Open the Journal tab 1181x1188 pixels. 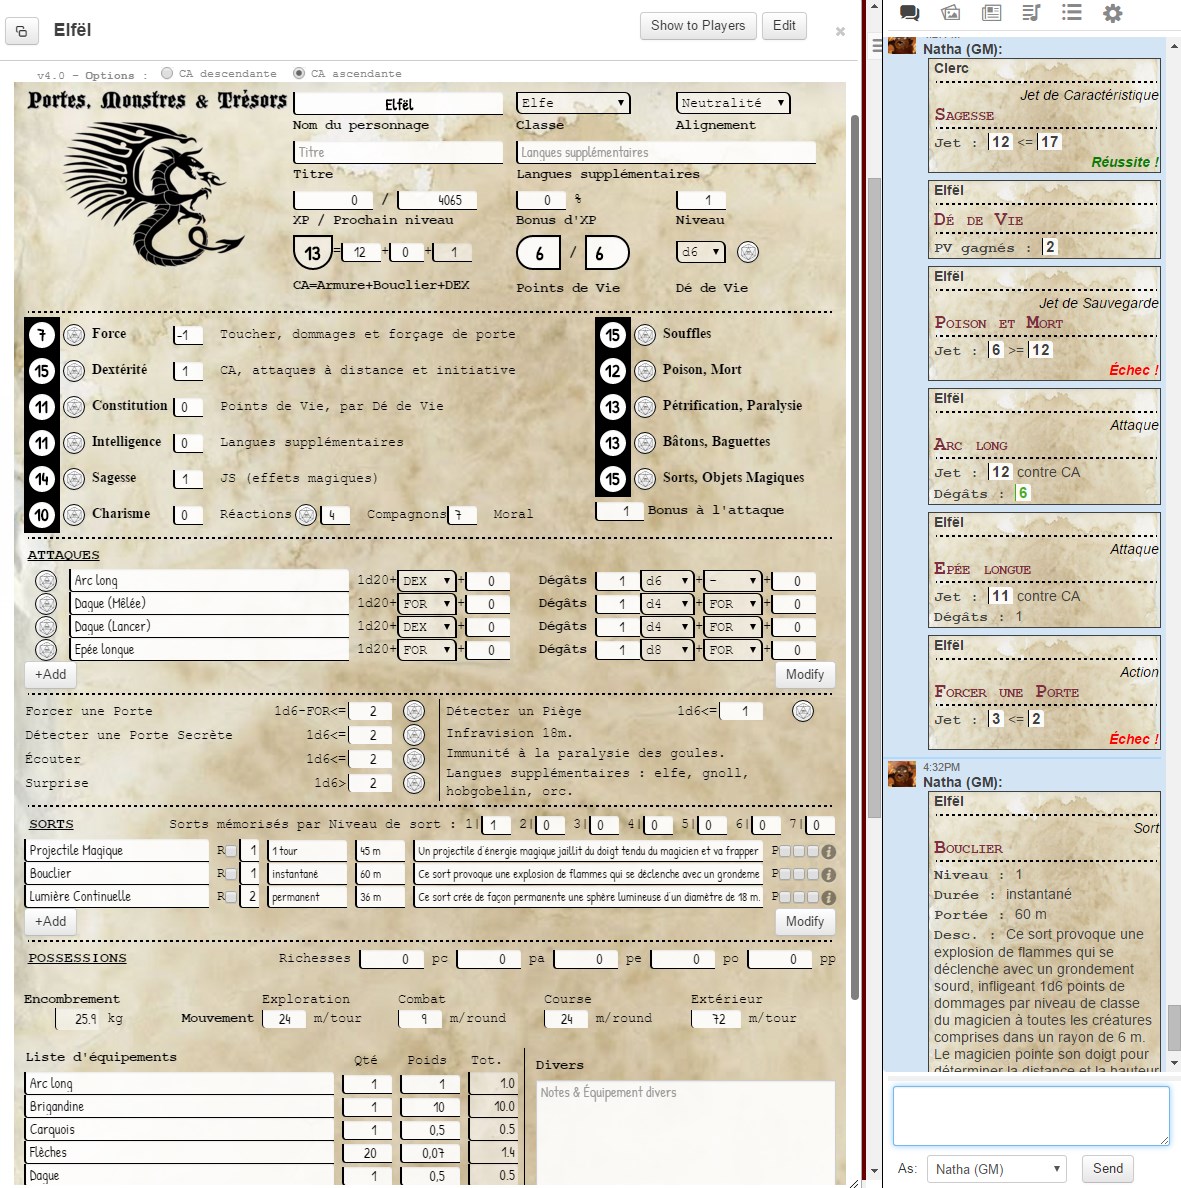click(x=991, y=13)
